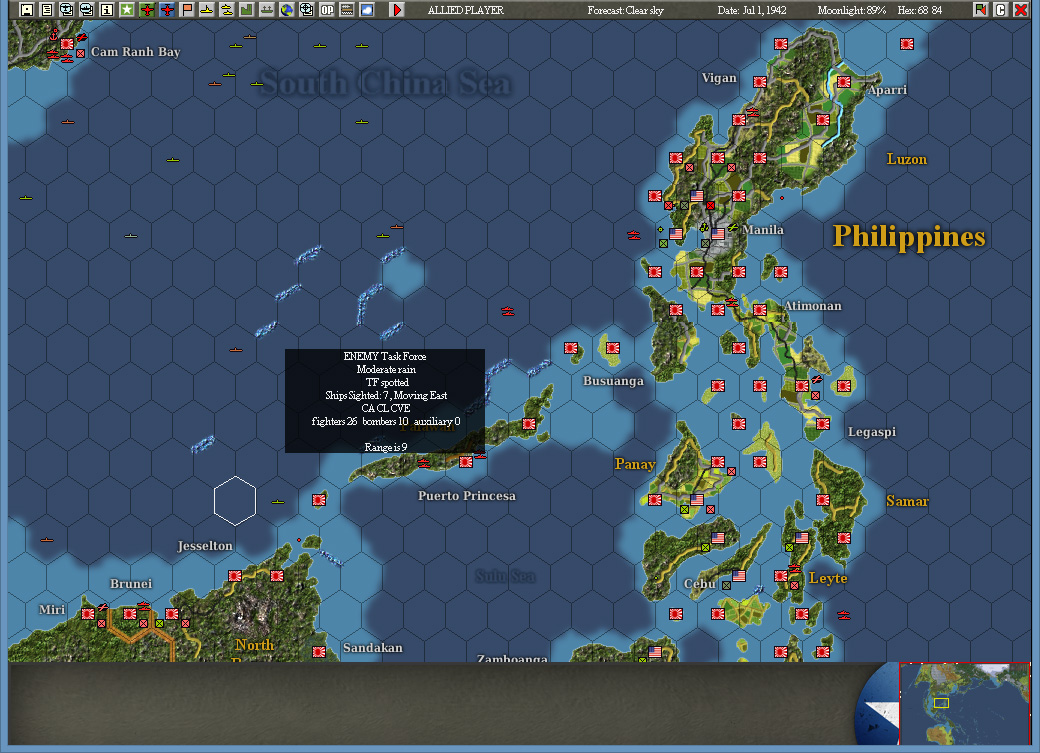Select the red fighter aircraft icon
The width and height of the screenshot is (1040, 753).
[x=147, y=9]
